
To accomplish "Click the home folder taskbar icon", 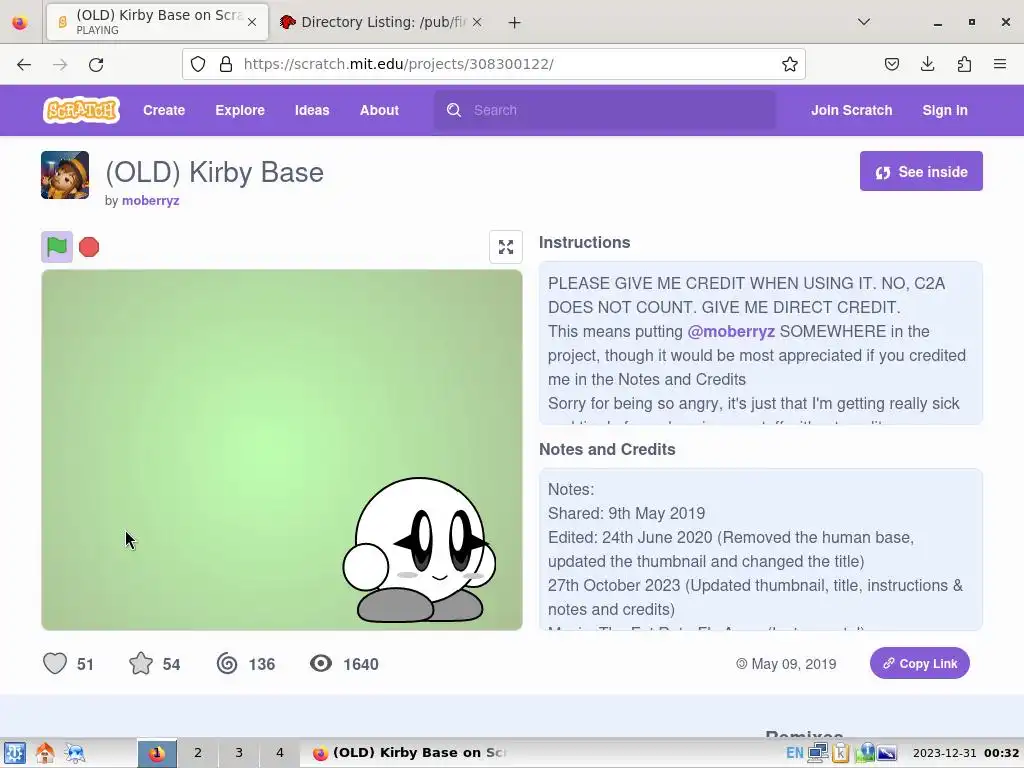I will (45, 753).
